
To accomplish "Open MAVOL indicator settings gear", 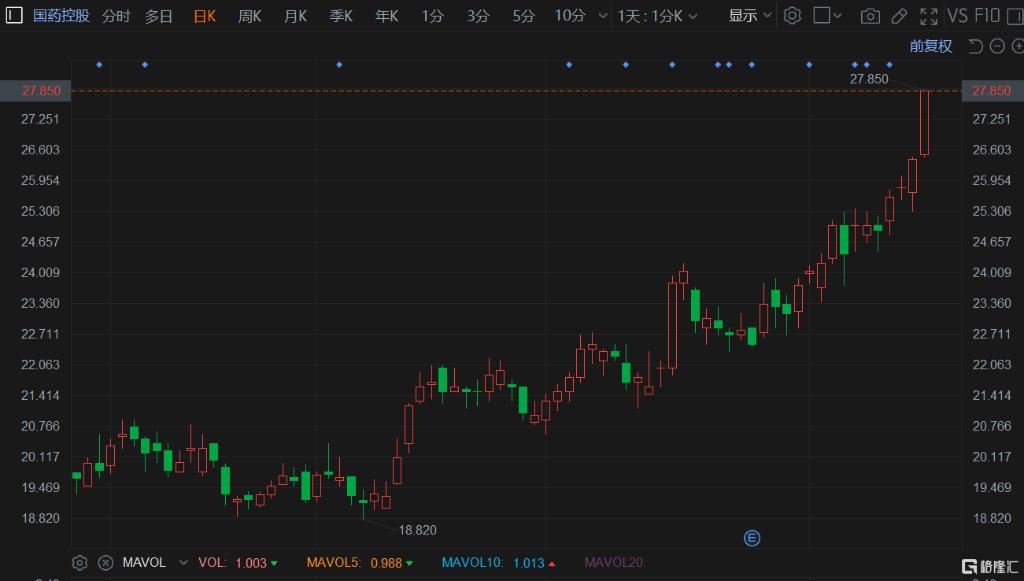I will (80, 563).
